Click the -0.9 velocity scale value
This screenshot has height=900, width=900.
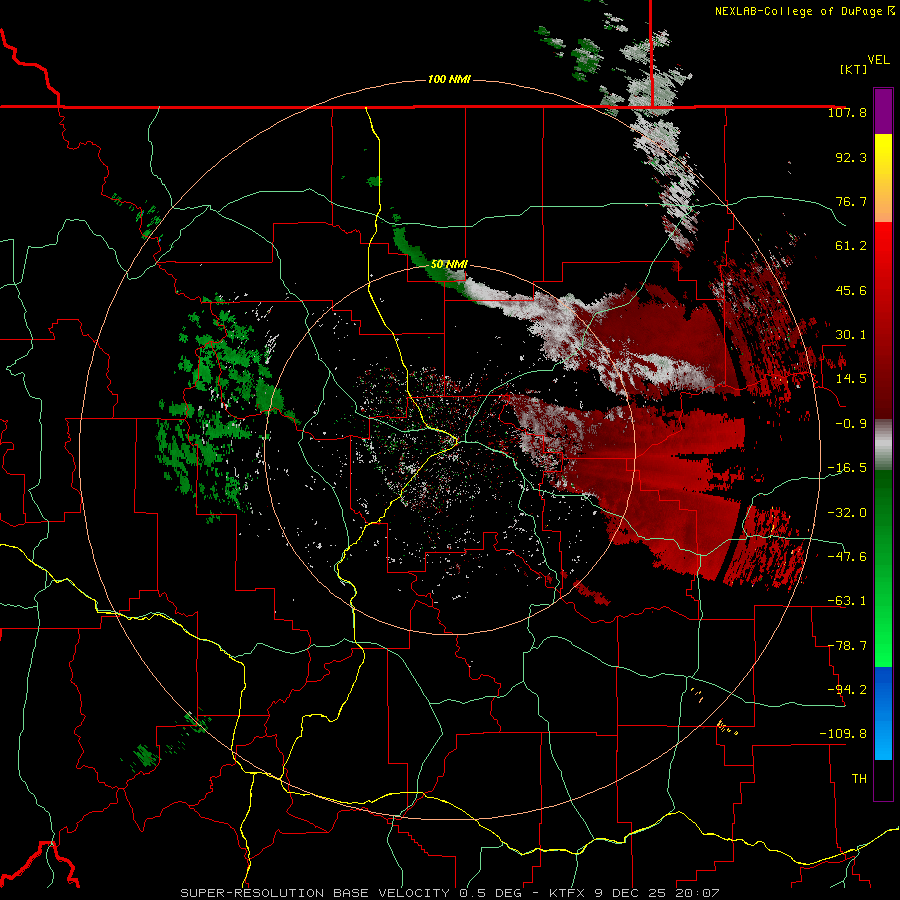coord(851,424)
